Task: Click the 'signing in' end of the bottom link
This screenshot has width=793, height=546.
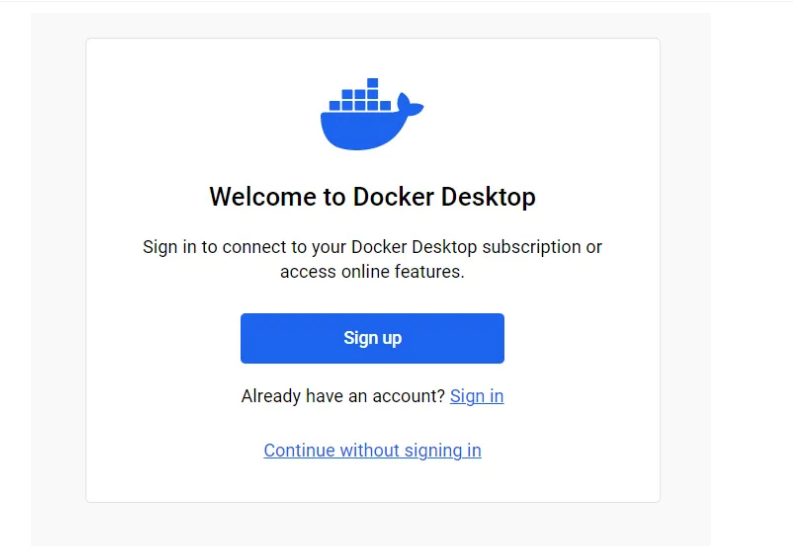Action: pos(441,450)
